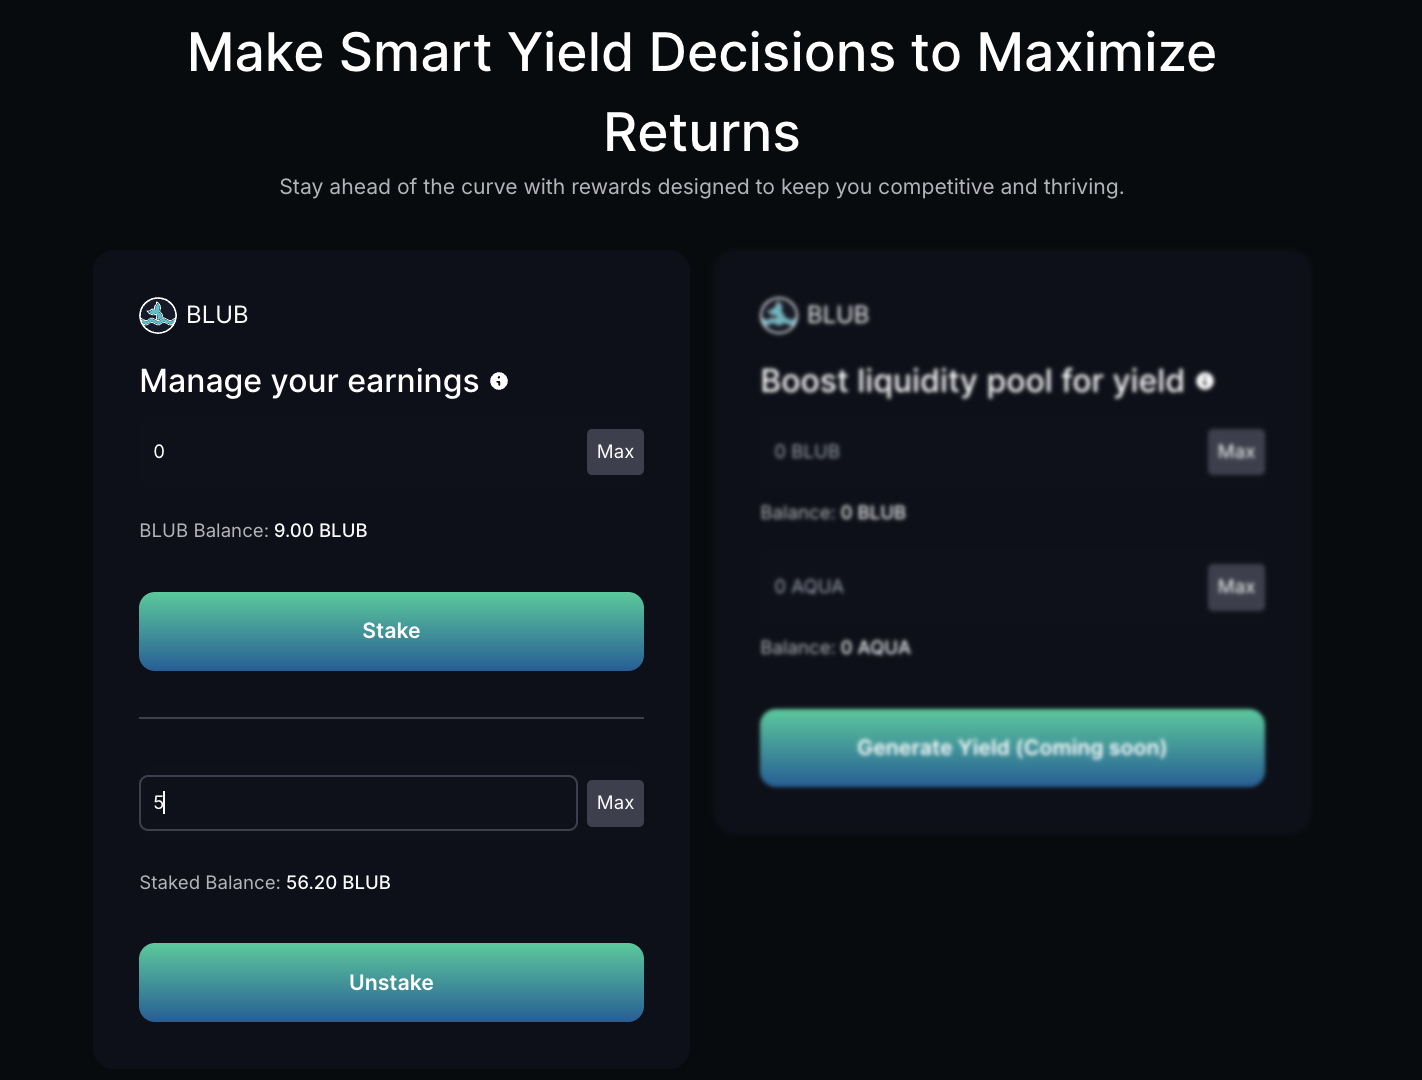Focus the unstake amount field containing 5
The height and width of the screenshot is (1080, 1422).
[358, 803]
